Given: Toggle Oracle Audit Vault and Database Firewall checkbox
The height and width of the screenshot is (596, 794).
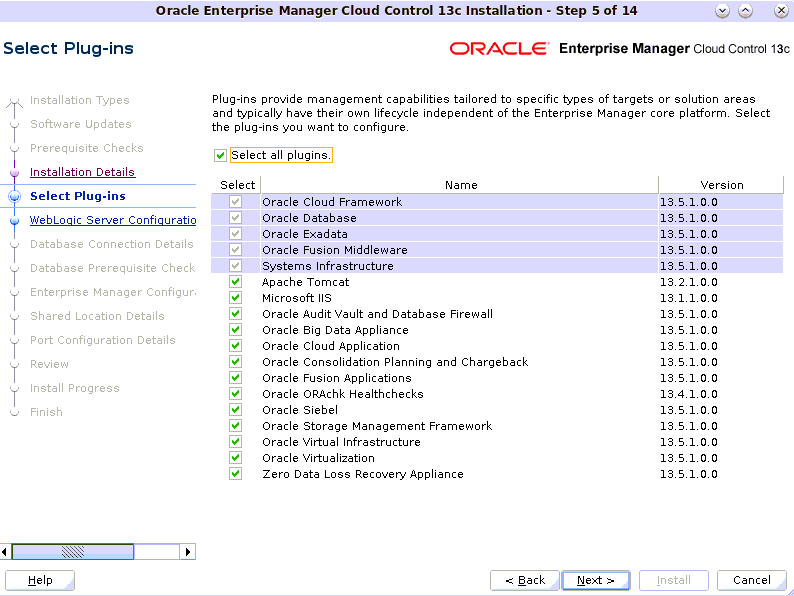Looking at the screenshot, I should [x=235, y=314].
